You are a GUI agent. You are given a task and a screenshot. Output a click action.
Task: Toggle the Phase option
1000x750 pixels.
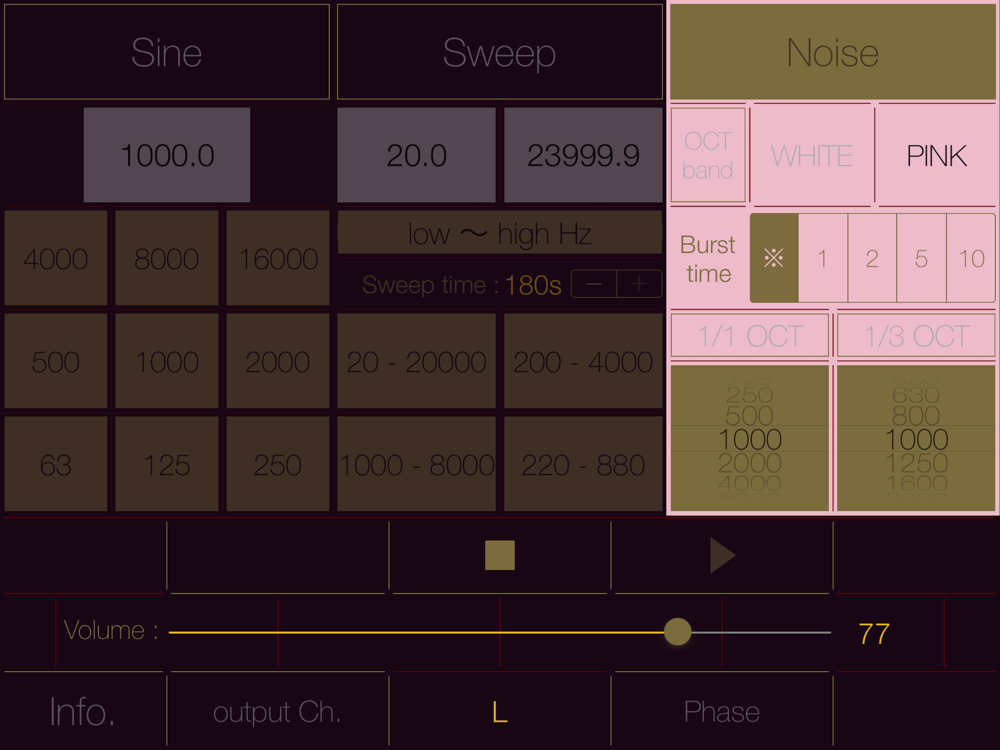721,711
